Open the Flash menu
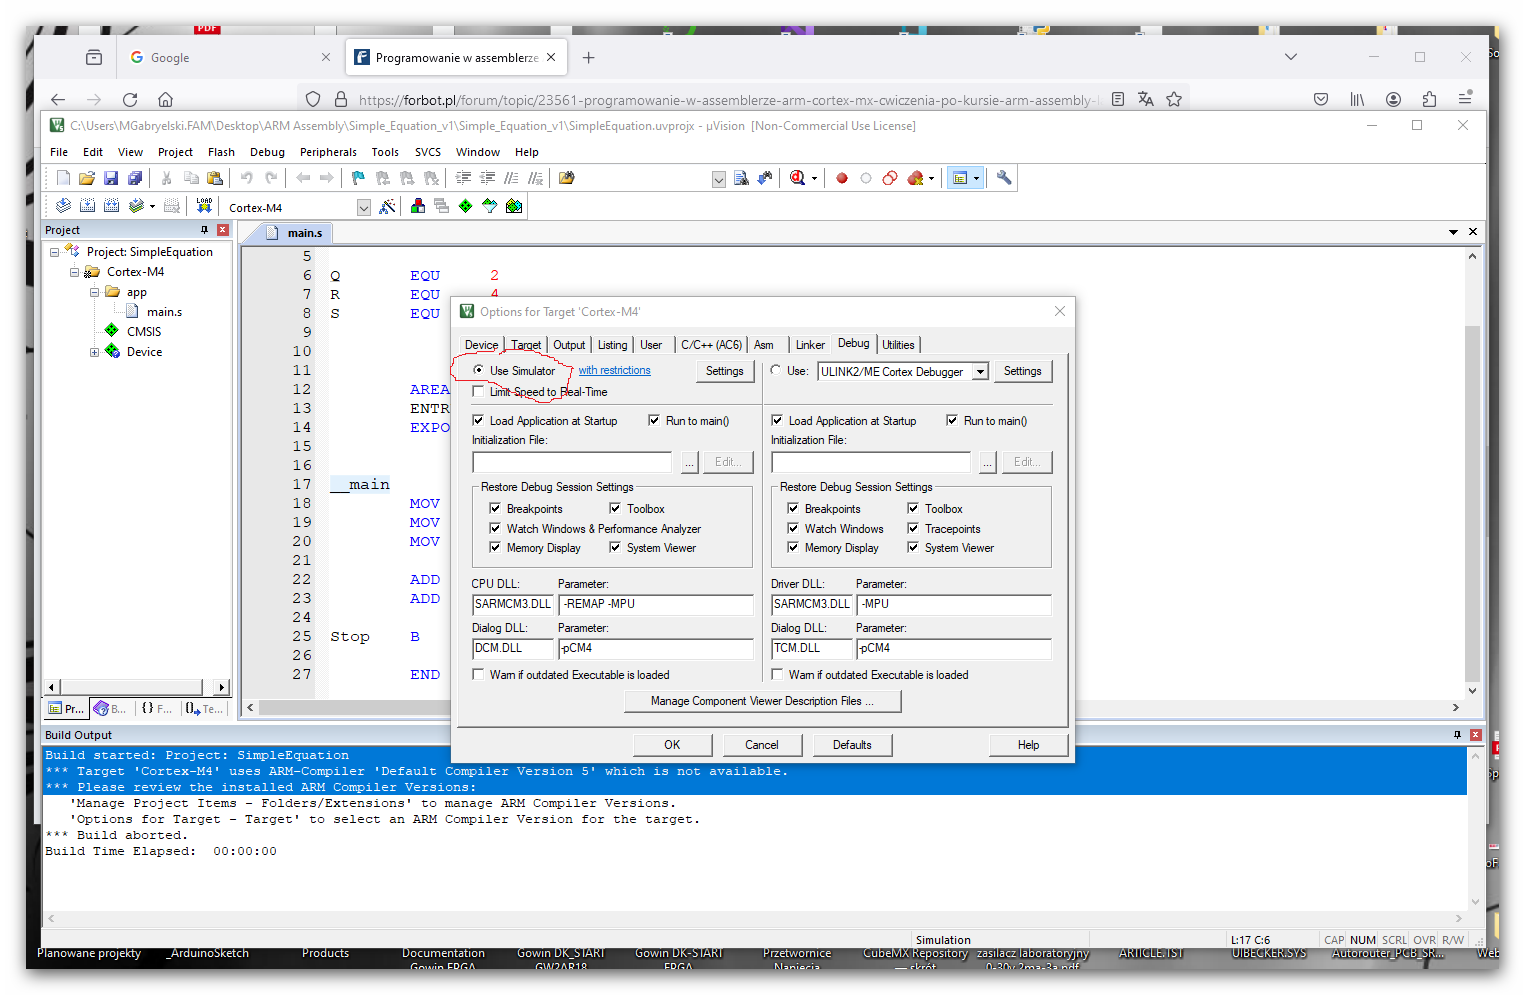Viewport: 1525px width, 995px height. pos(221,152)
